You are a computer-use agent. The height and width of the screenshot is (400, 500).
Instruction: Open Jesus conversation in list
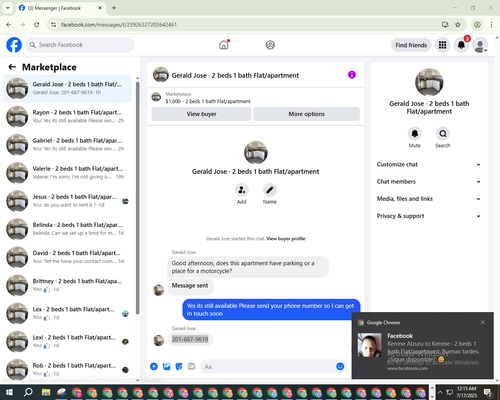(67, 201)
